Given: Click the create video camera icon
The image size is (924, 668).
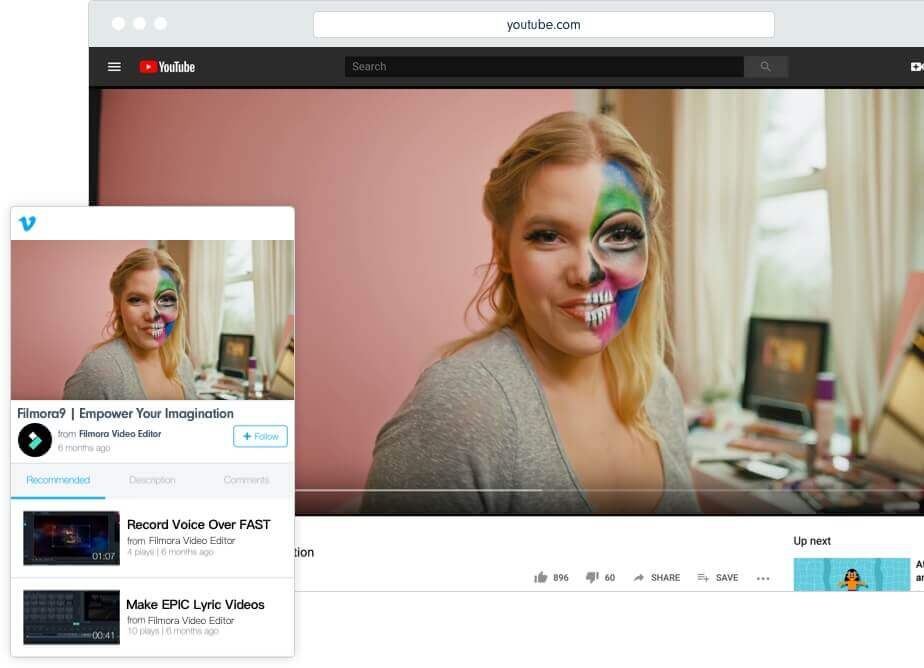Looking at the screenshot, I should (916, 67).
